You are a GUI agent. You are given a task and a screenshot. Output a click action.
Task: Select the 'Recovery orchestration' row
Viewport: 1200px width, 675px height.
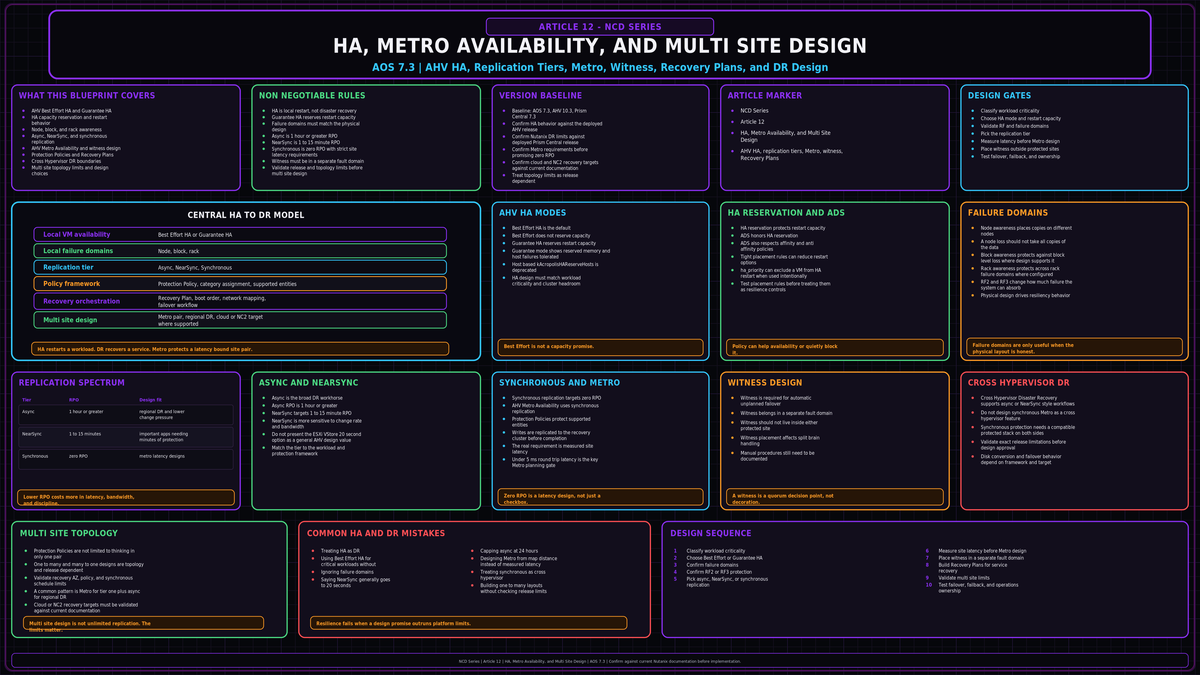pyautogui.click(x=240, y=301)
